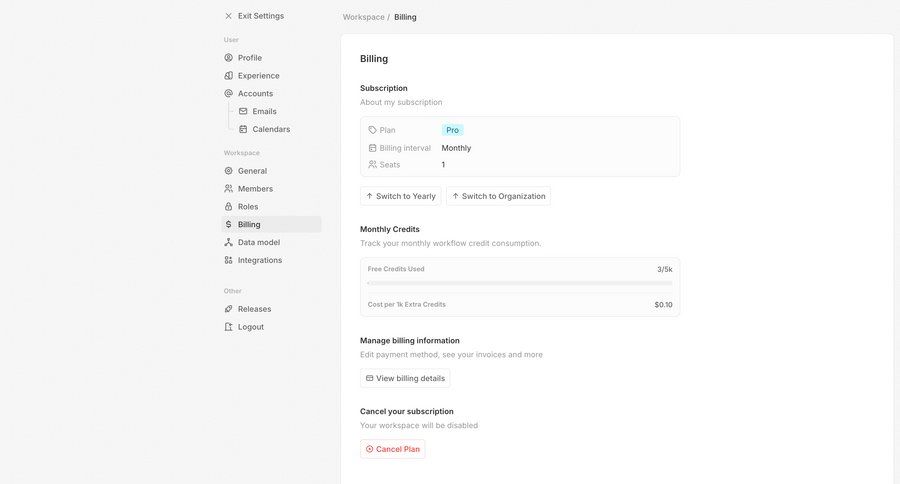Click the Free Credits Used progress bar
This screenshot has height=484, width=900.
(520, 284)
